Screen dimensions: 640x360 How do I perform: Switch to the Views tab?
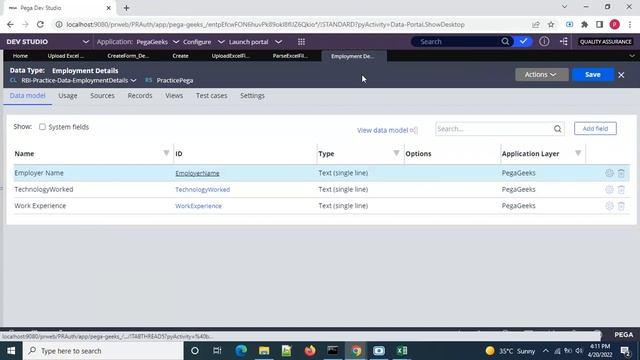174,96
